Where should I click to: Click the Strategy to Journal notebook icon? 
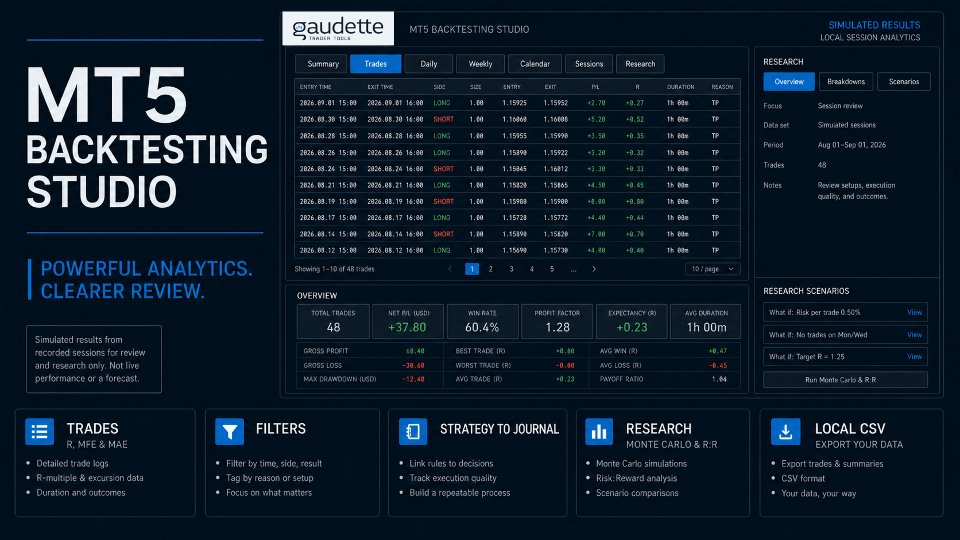point(413,432)
